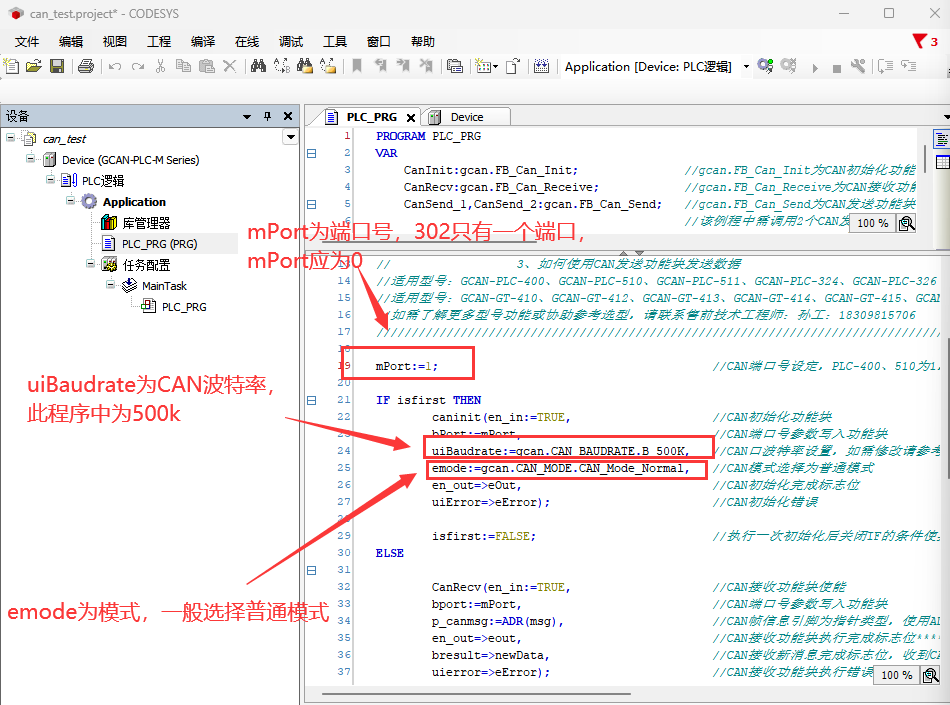This screenshot has width=950, height=705.
Task: Click the Delete X icon in the toolbar
Action: tap(230, 66)
